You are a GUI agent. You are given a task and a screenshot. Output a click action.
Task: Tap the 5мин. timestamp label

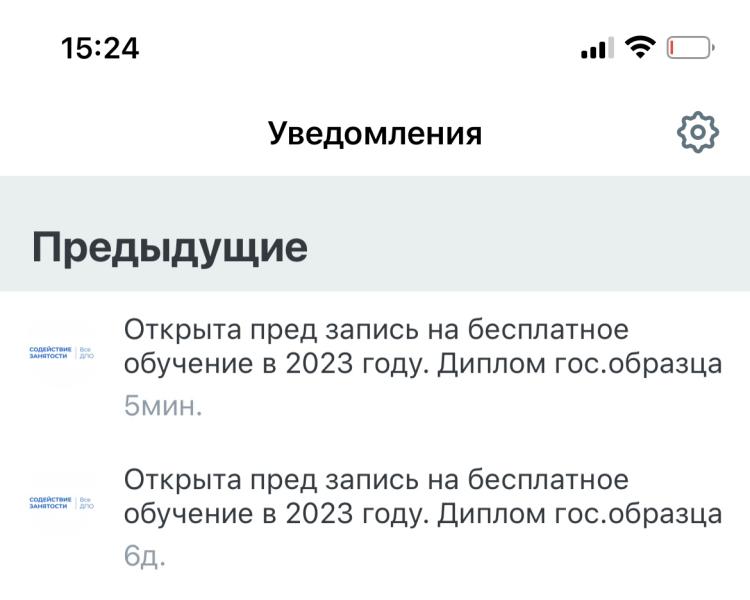click(163, 406)
